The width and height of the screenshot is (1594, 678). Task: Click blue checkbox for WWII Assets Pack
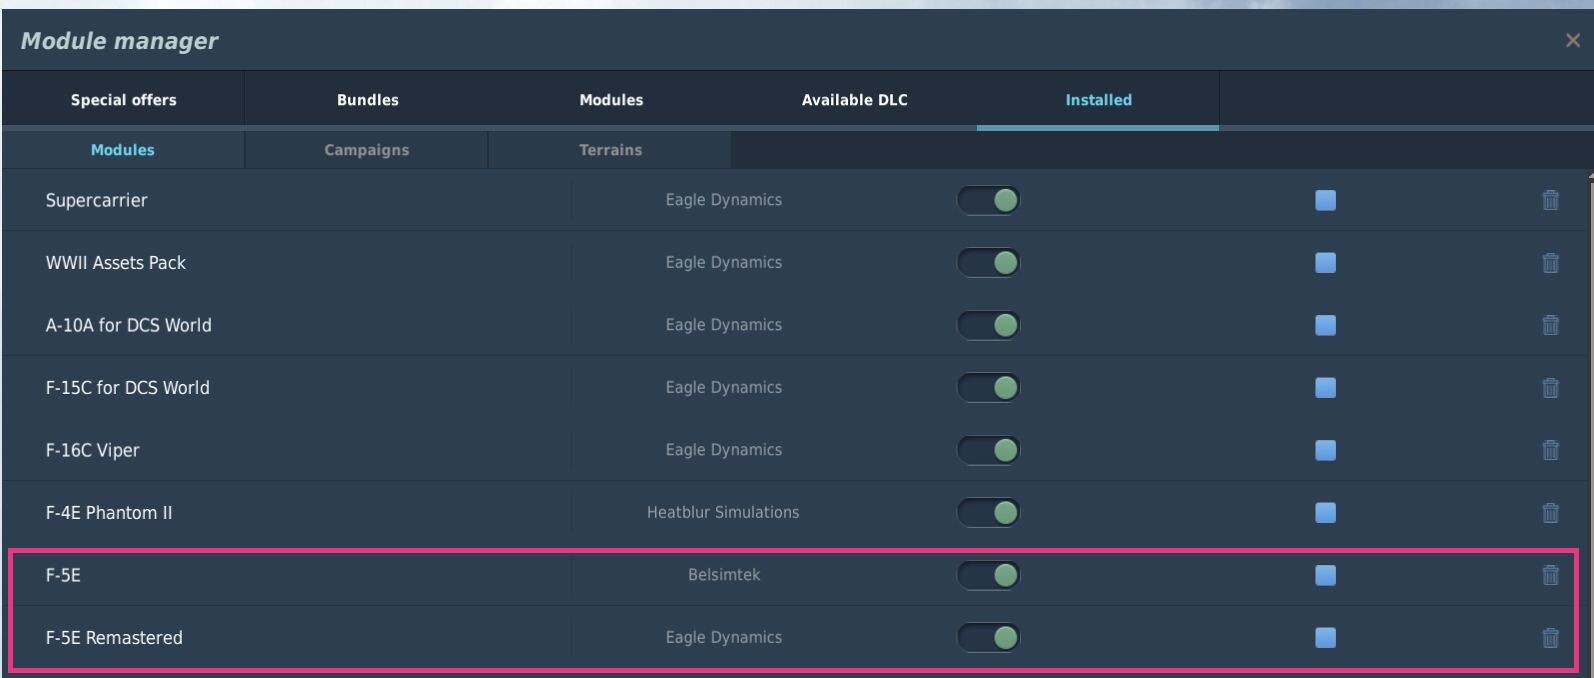(1325, 263)
